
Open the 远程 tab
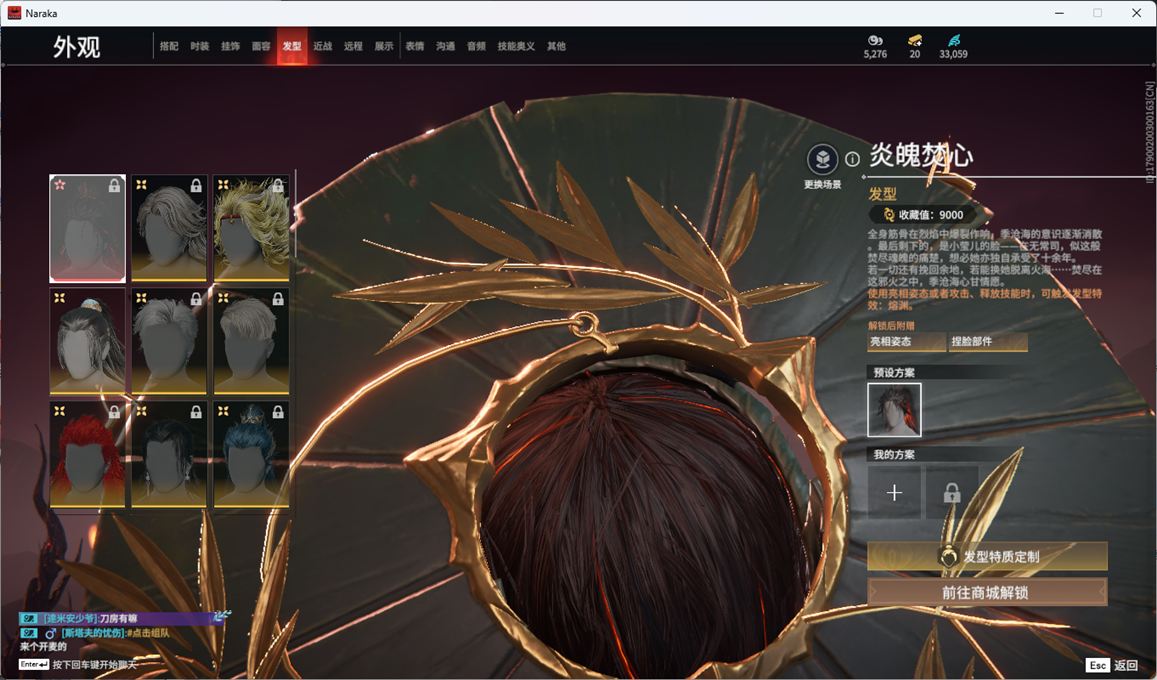point(353,46)
